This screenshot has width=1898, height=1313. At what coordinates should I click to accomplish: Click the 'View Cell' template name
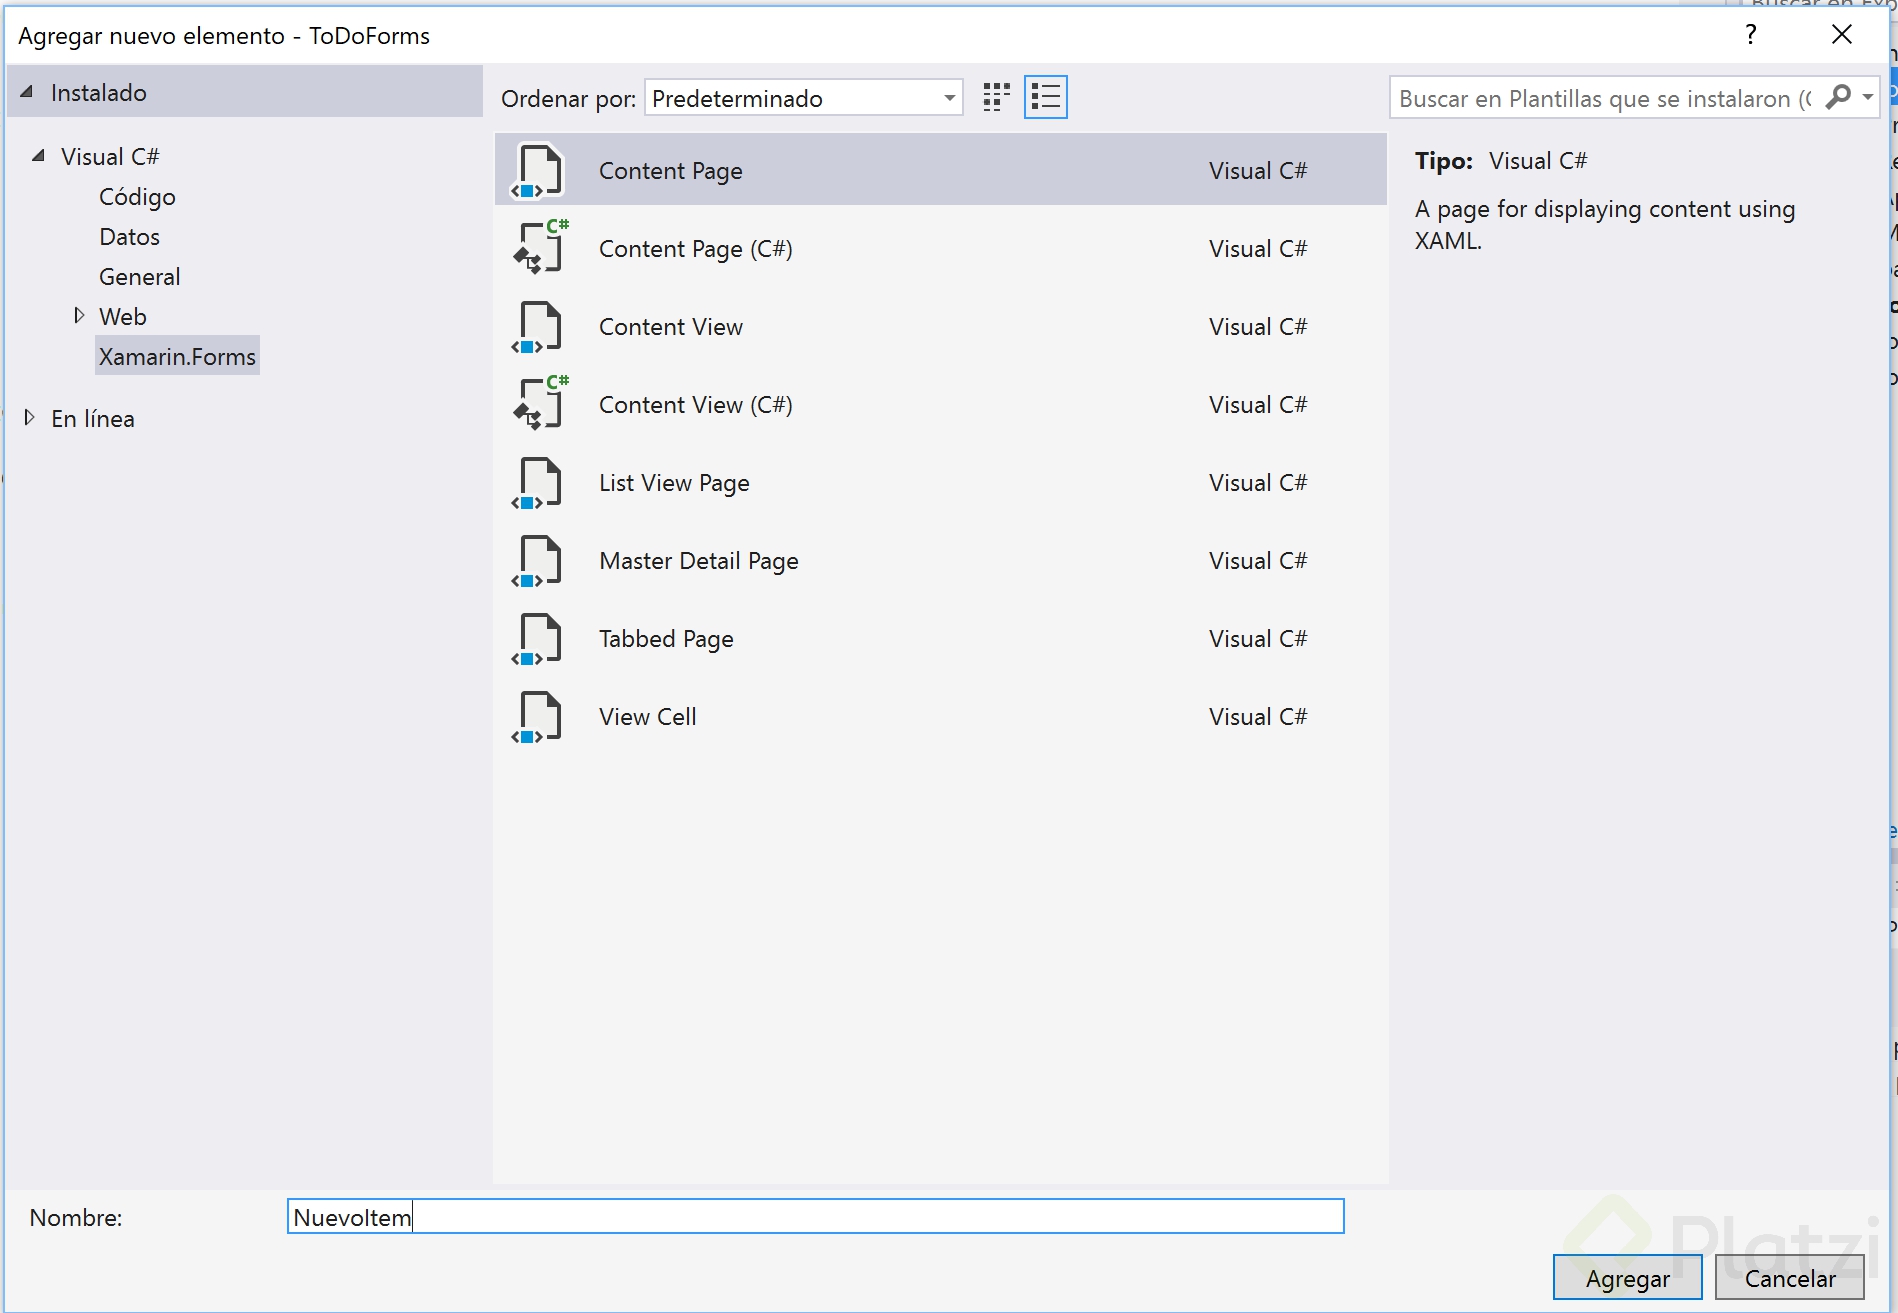[x=648, y=717]
